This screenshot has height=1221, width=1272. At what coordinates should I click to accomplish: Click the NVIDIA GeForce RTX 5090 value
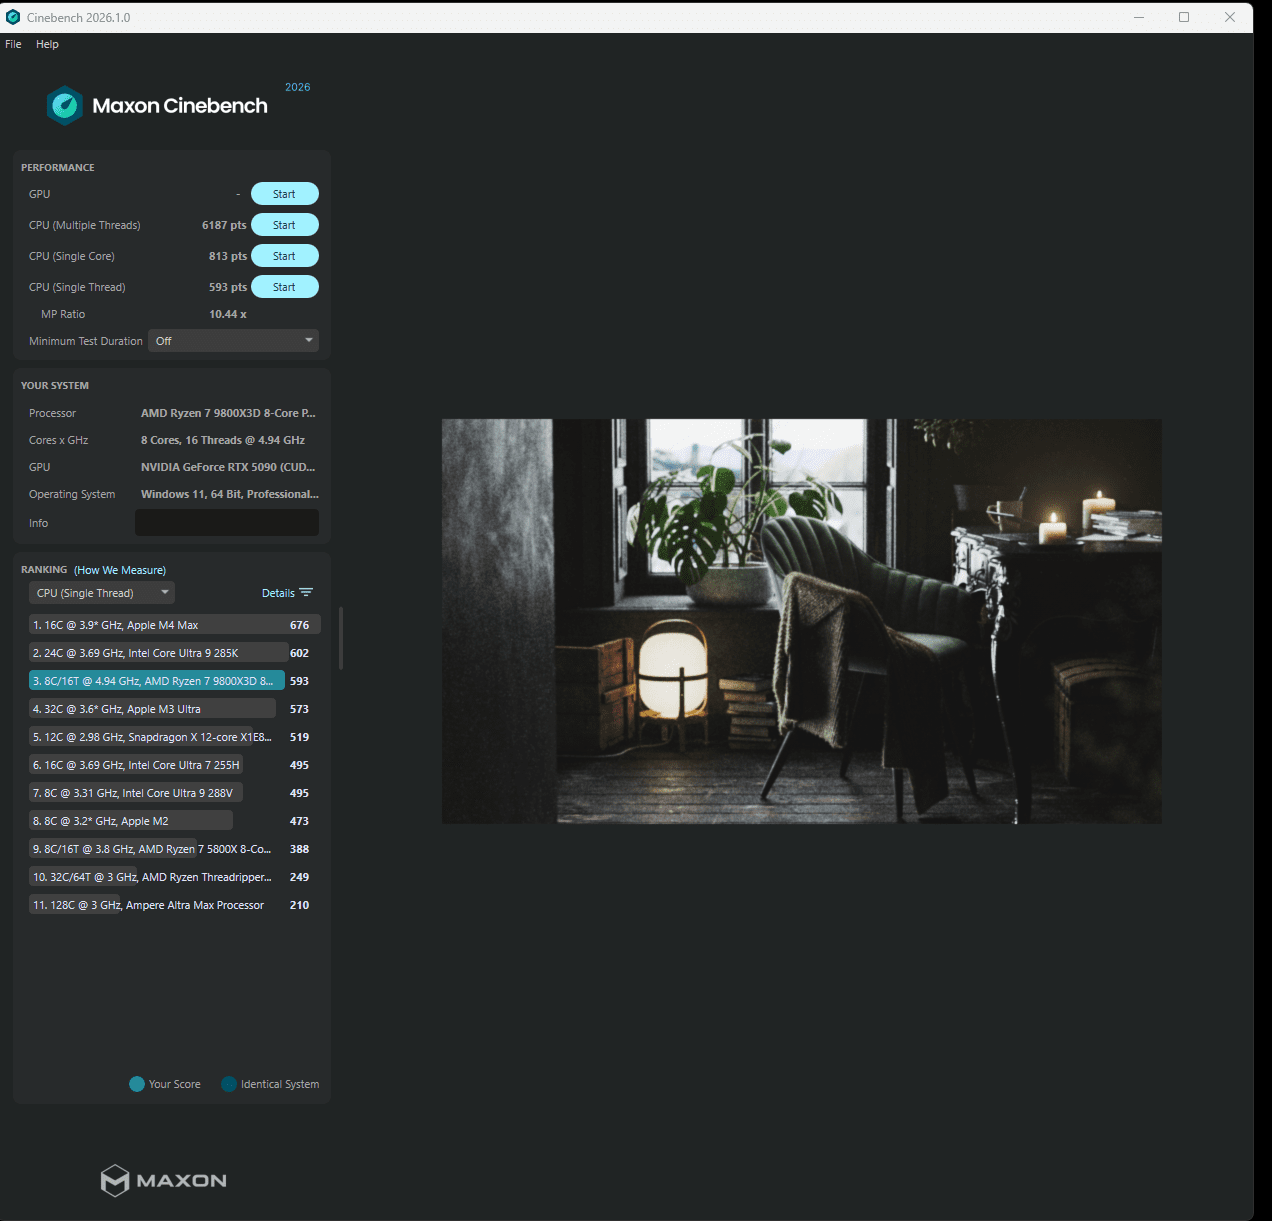pos(228,467)
